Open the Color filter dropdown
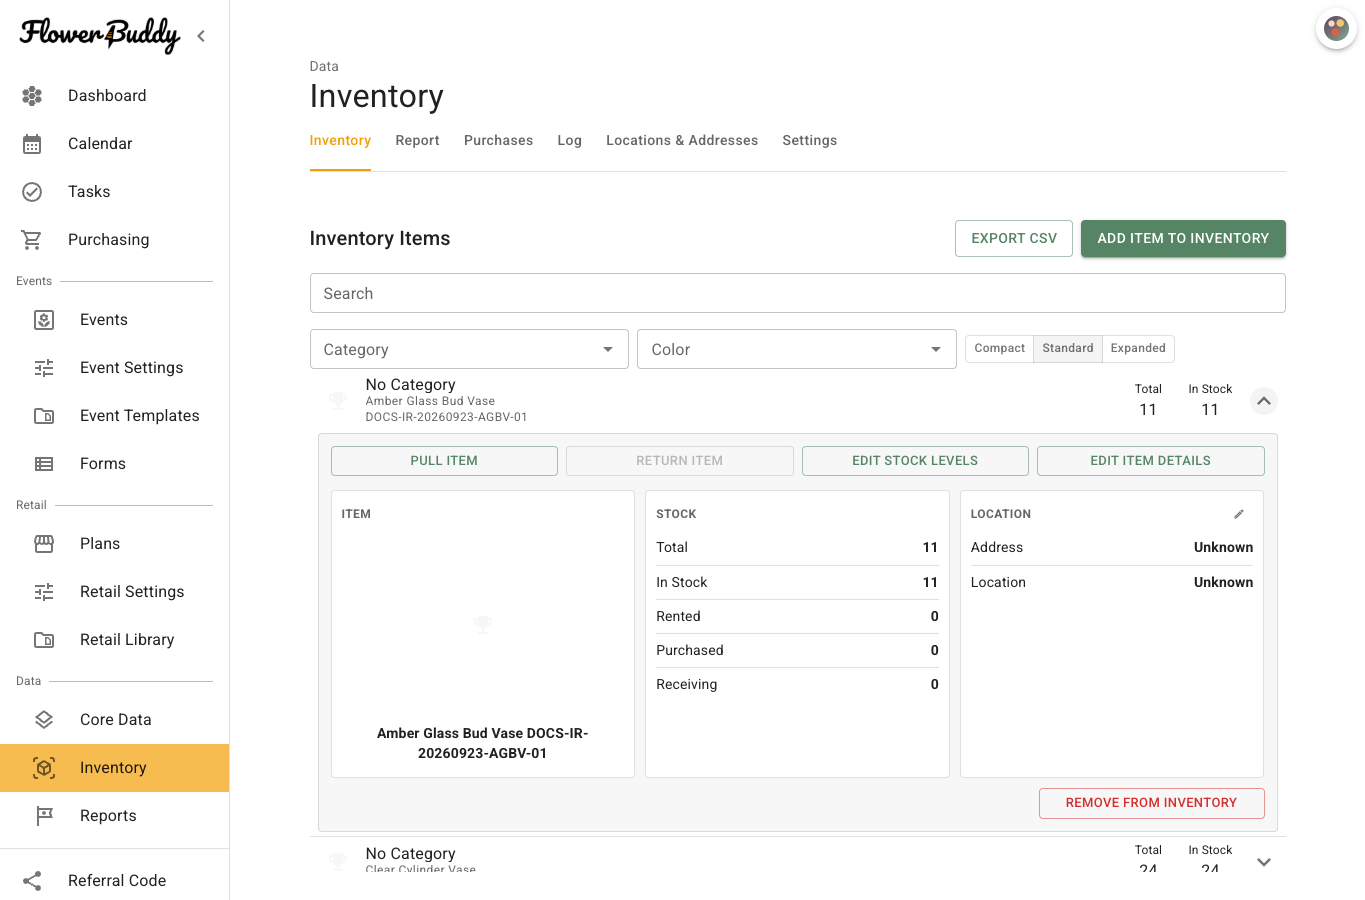The image size is (1365, 900). (797, 349)
